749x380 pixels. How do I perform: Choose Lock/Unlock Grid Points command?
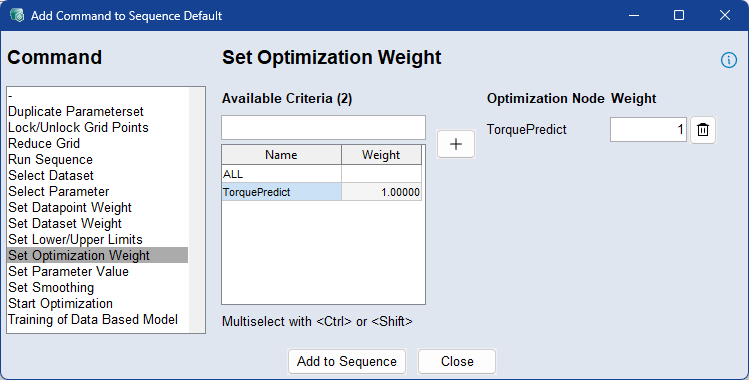tap(78, 127)
